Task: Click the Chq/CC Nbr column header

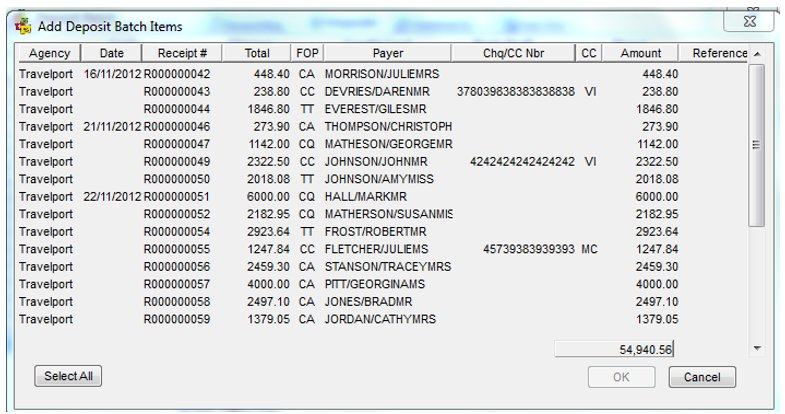Action: pos(513,53)
